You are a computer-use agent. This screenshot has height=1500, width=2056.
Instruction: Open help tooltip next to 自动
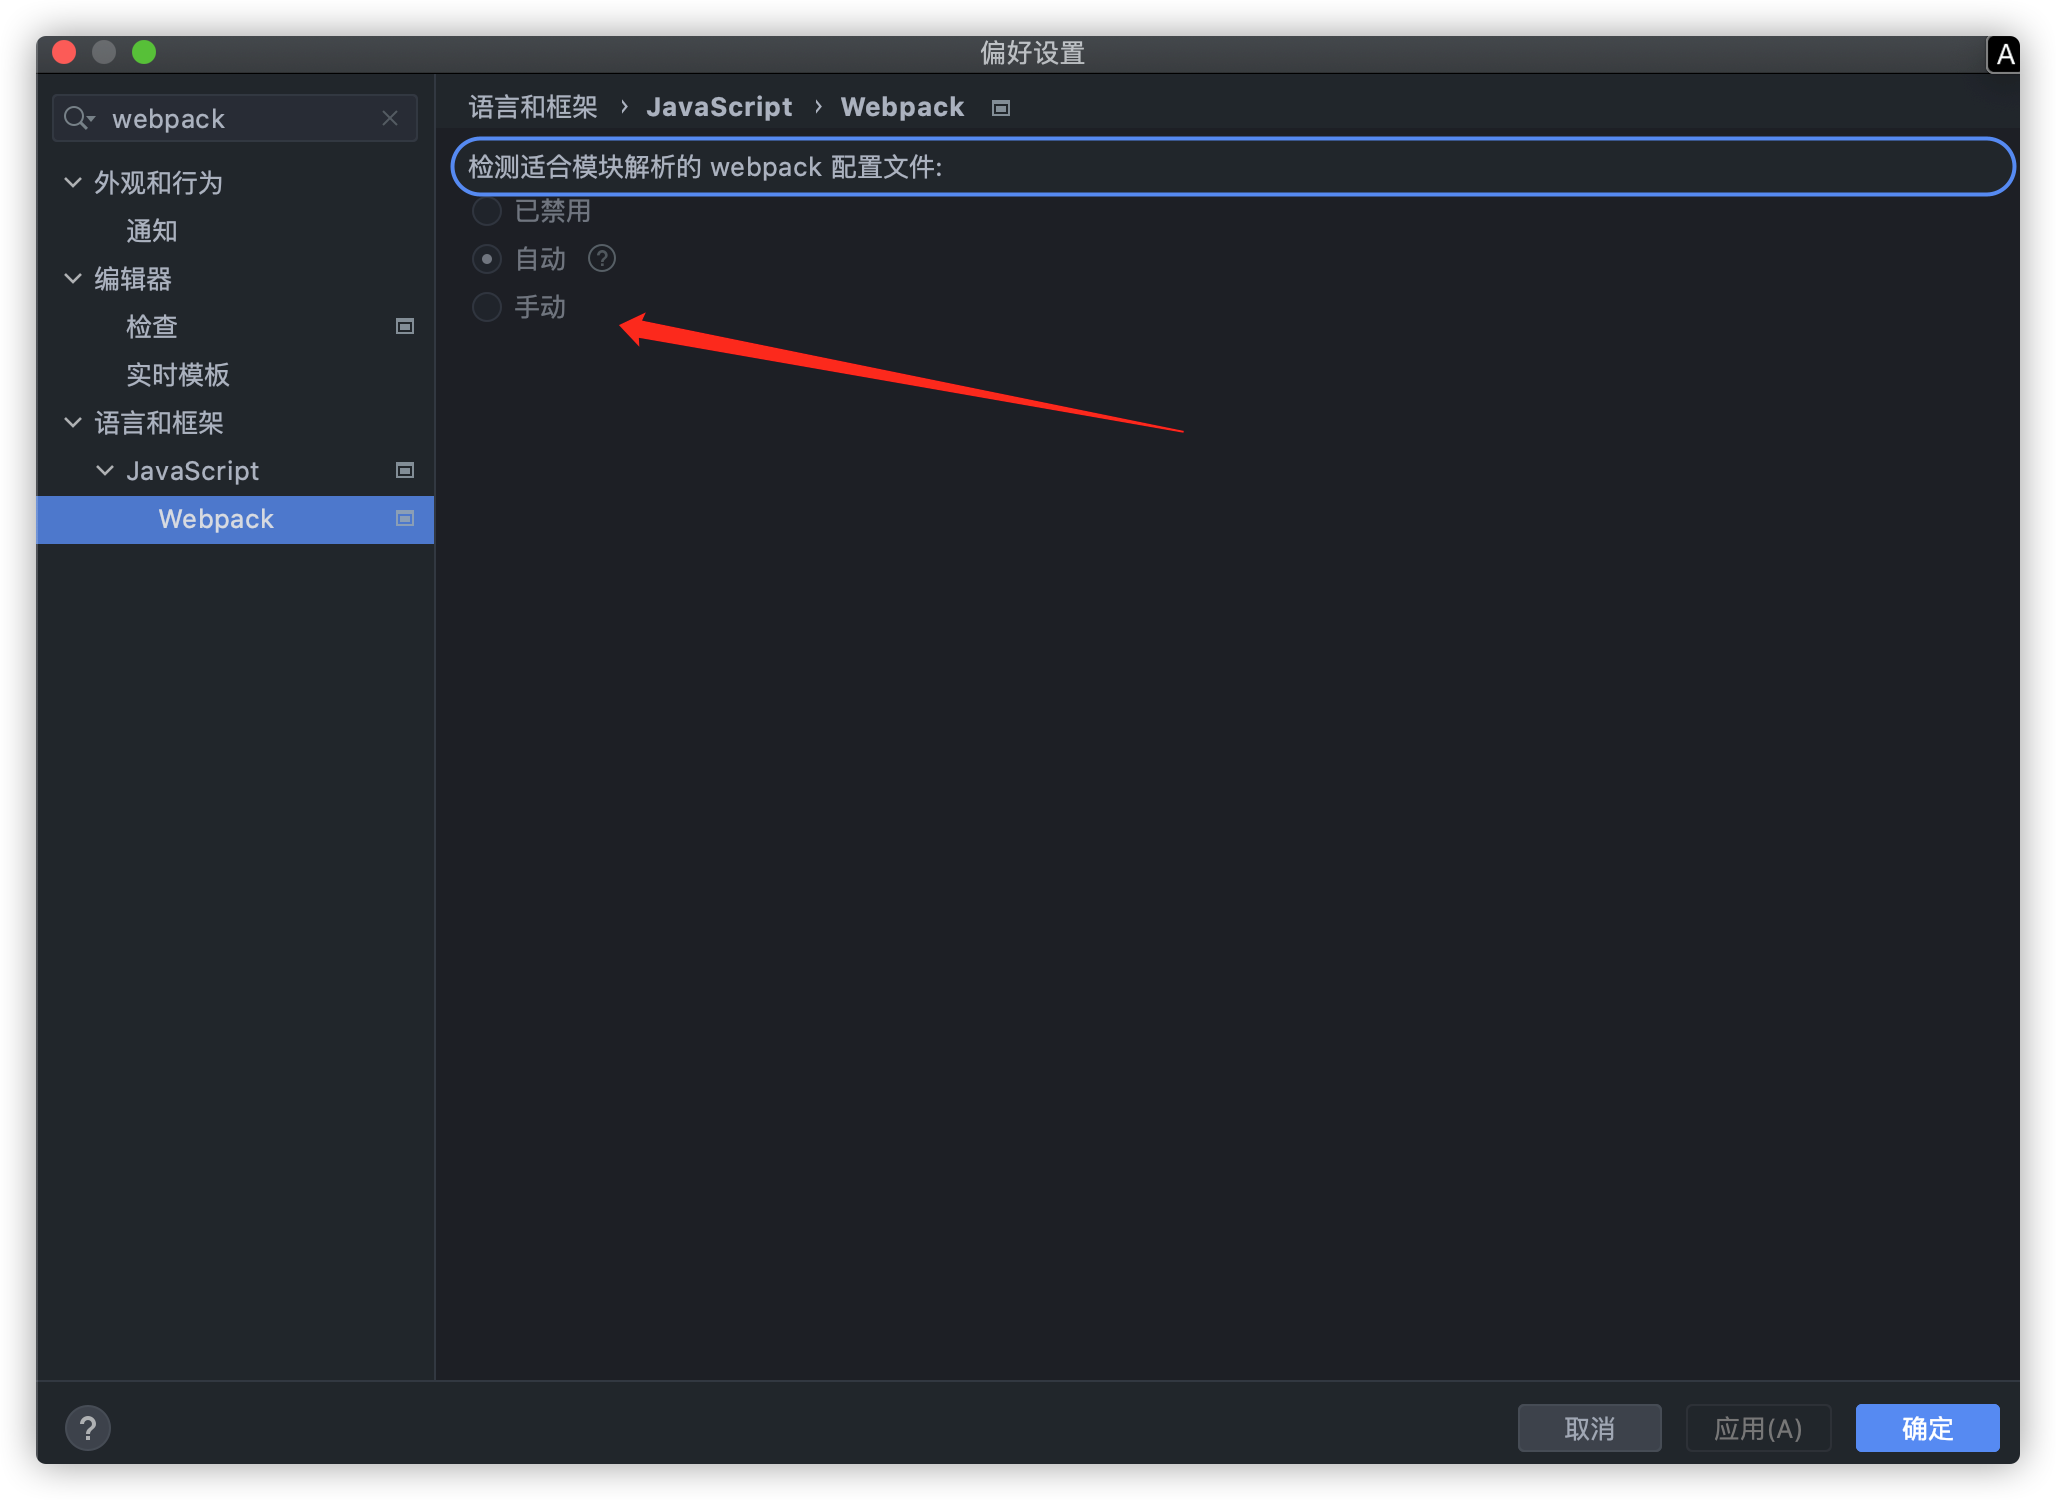[x=602, y=259]
